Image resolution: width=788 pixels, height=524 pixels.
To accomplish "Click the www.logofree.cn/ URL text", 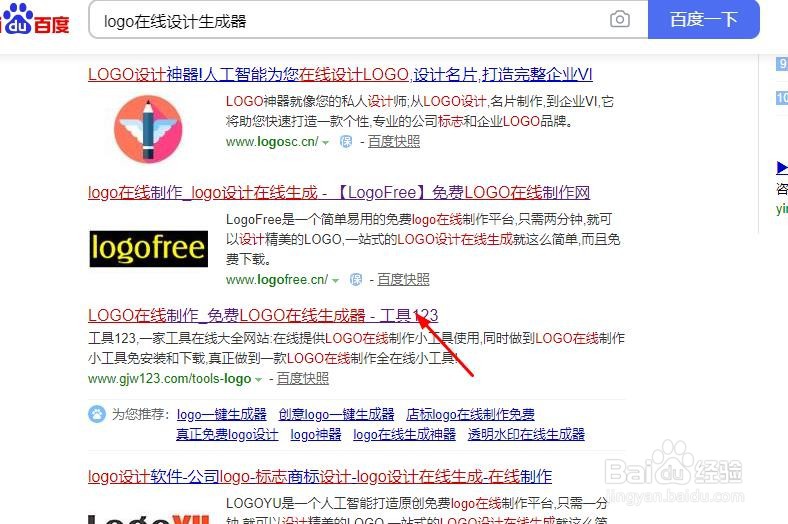I will point(277,279).
